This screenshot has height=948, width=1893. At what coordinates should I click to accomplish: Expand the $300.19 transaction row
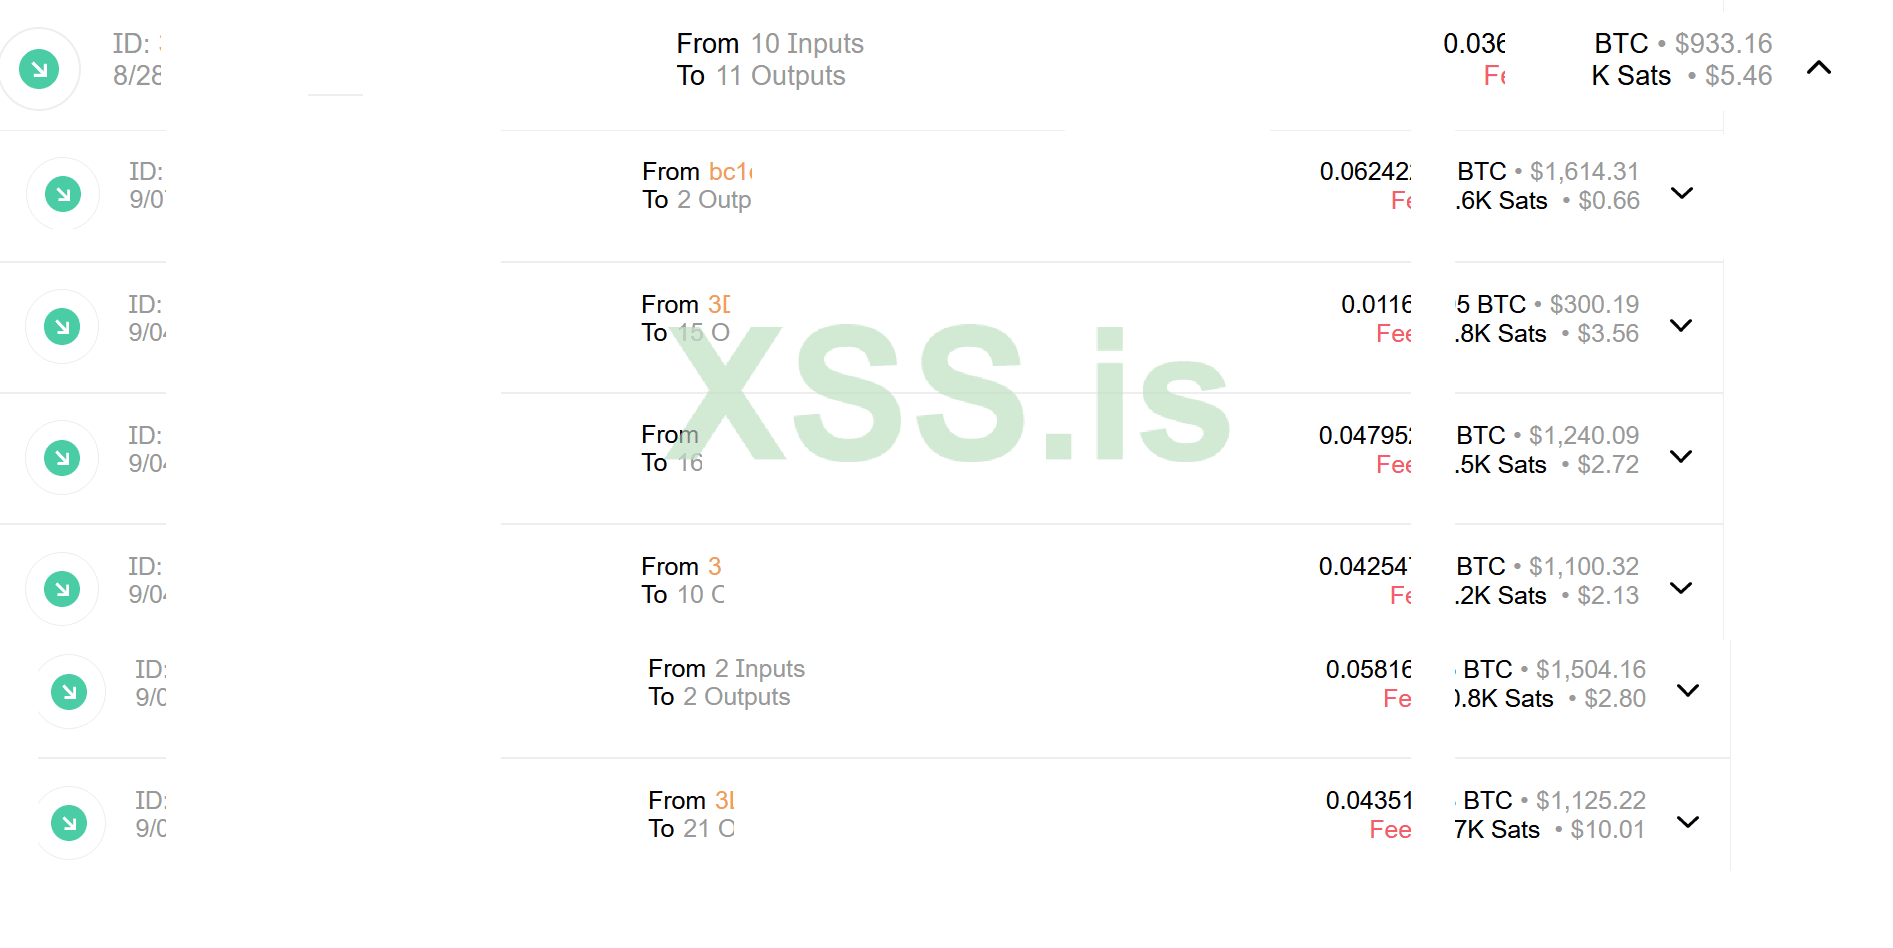coord(1681,325)
